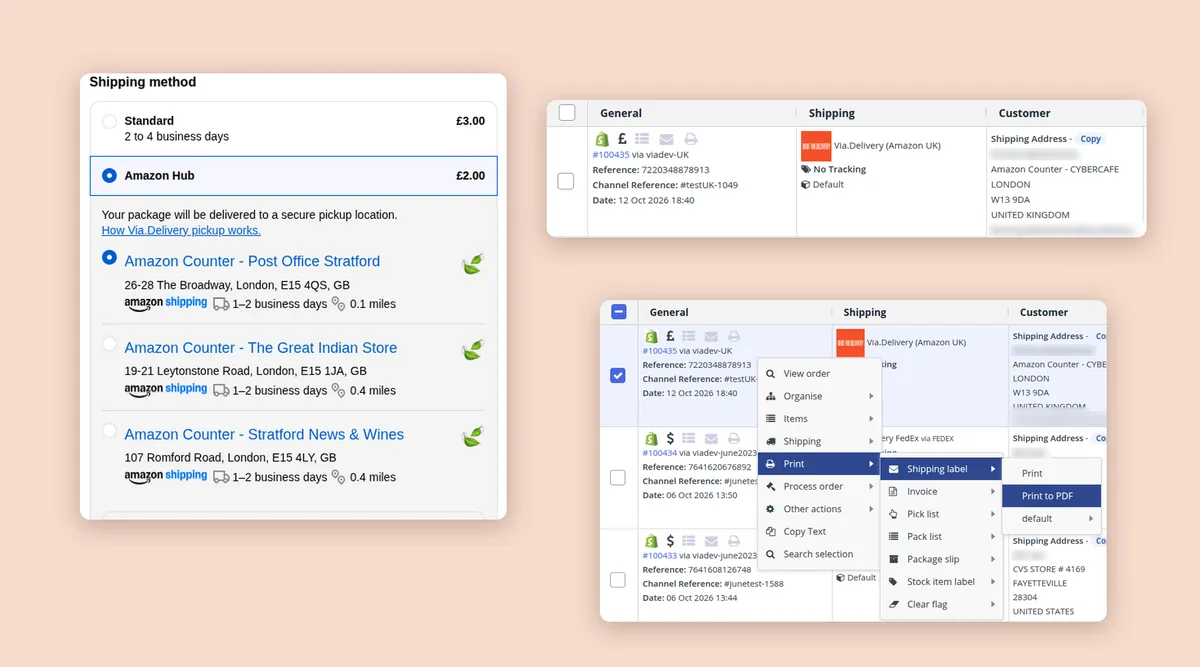Expand the Items submenu
Viewport: 1200px width, 667px height.
tap(819, 419)
